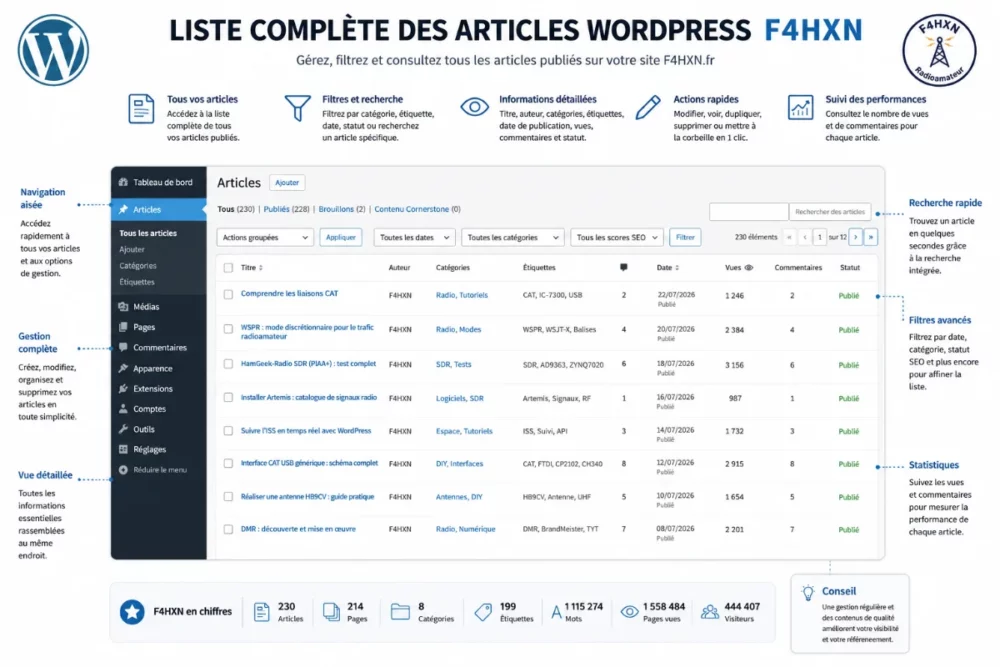Click the Outils wrench icon

point(123,429)
